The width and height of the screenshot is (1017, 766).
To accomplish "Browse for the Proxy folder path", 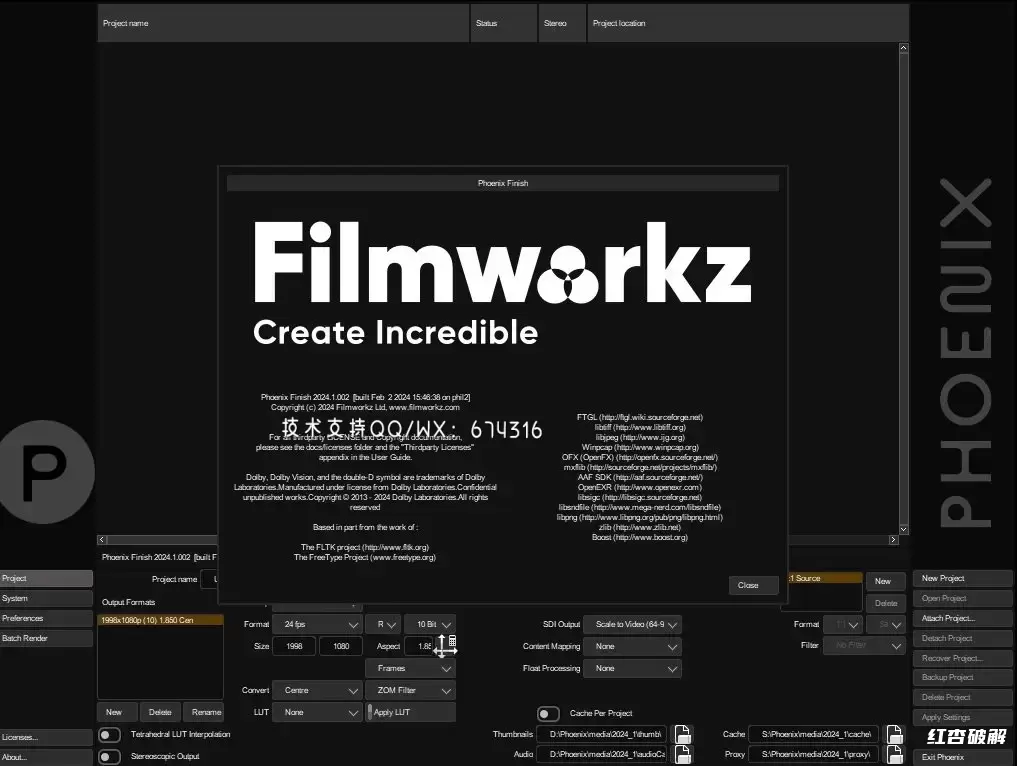I will click(895, 754).
